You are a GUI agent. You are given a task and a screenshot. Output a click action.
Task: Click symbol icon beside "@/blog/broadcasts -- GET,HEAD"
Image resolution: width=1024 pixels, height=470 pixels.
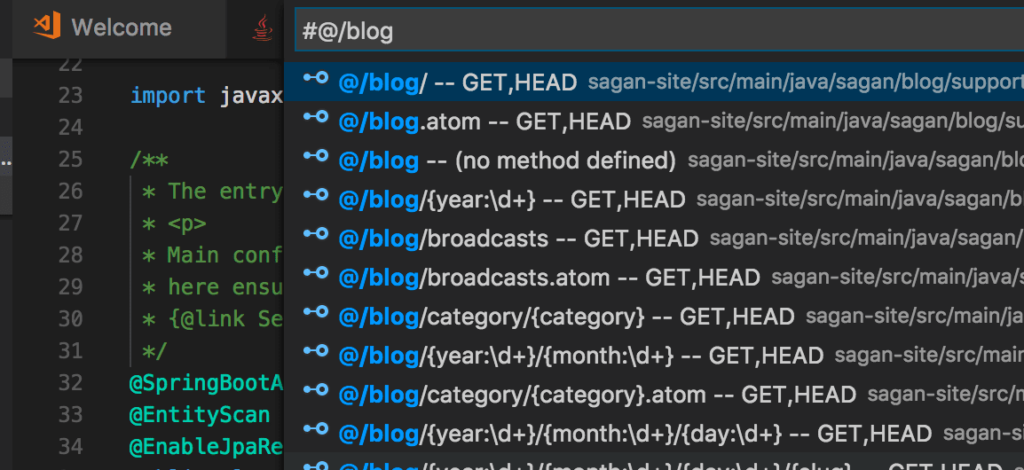(x=316, y=237)
